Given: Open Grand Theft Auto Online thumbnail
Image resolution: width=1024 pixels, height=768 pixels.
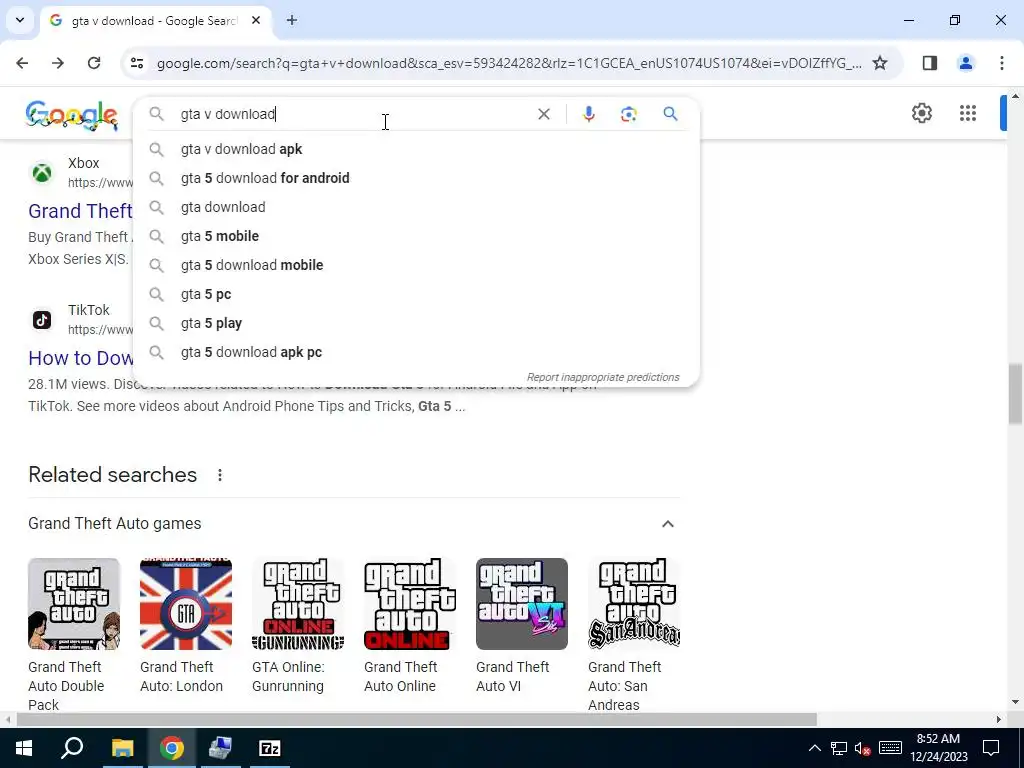Looking at the screenshot, I should 409,603.
